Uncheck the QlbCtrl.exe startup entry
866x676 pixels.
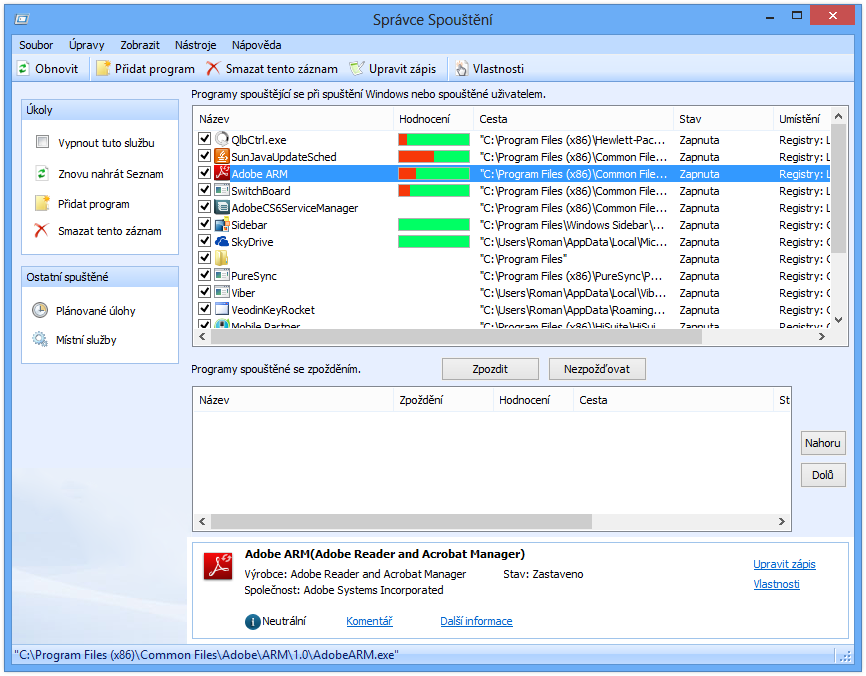[x=204, y=139]
